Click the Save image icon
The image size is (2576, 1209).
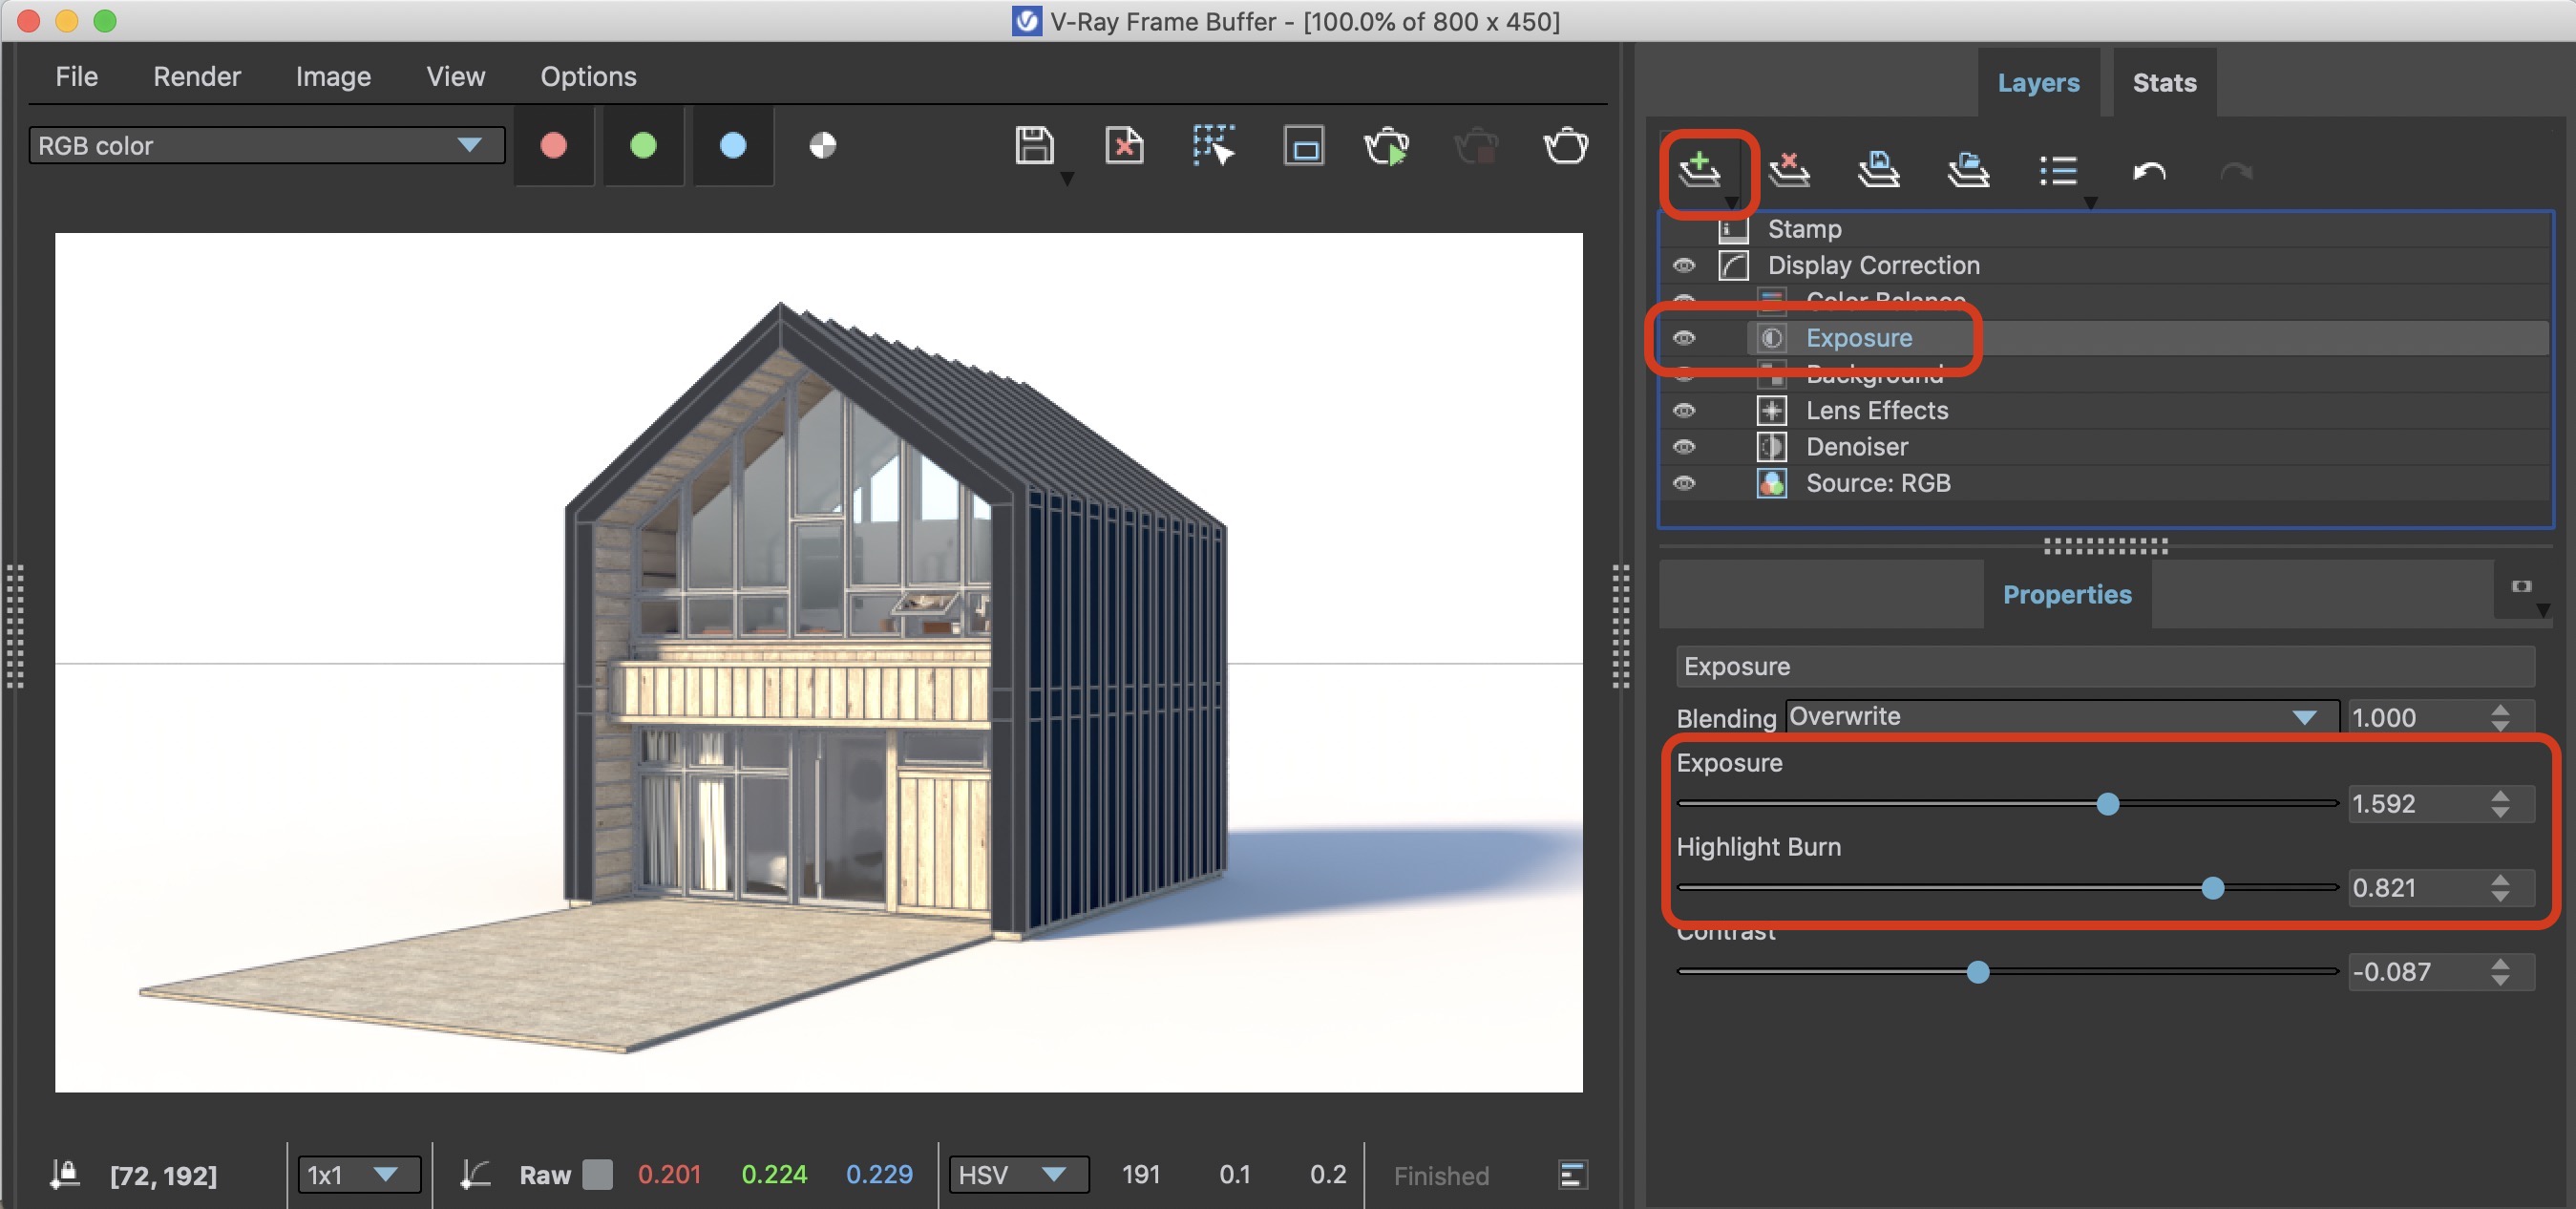pos(1033,146)
